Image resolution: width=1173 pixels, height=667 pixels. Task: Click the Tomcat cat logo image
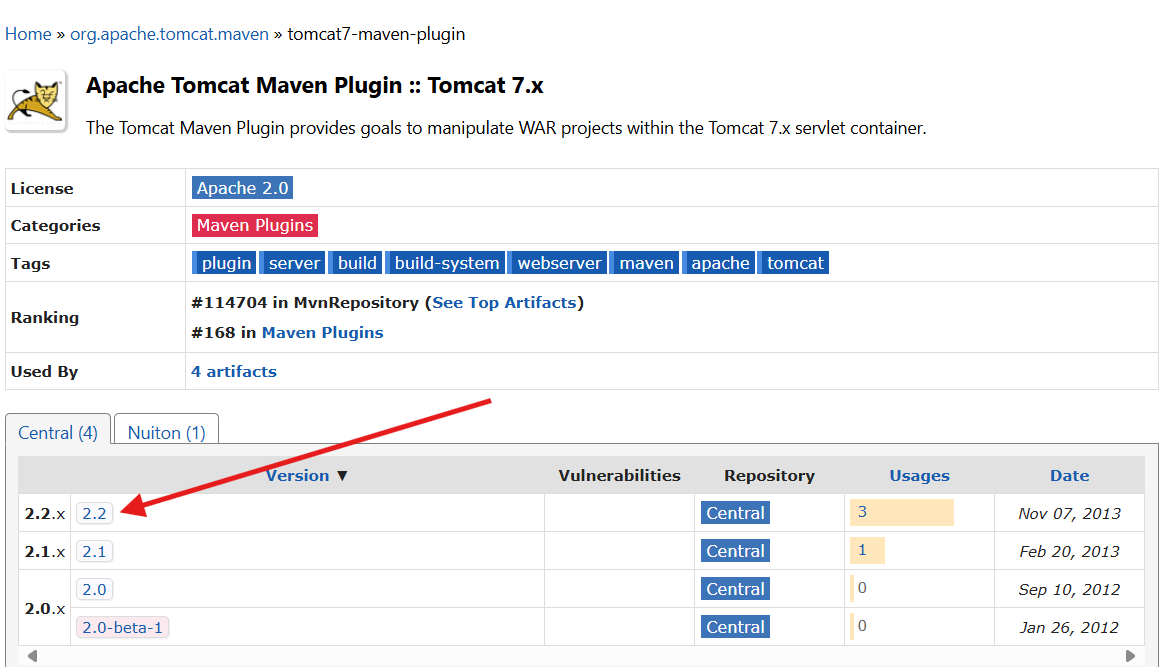tap(36, 101)
